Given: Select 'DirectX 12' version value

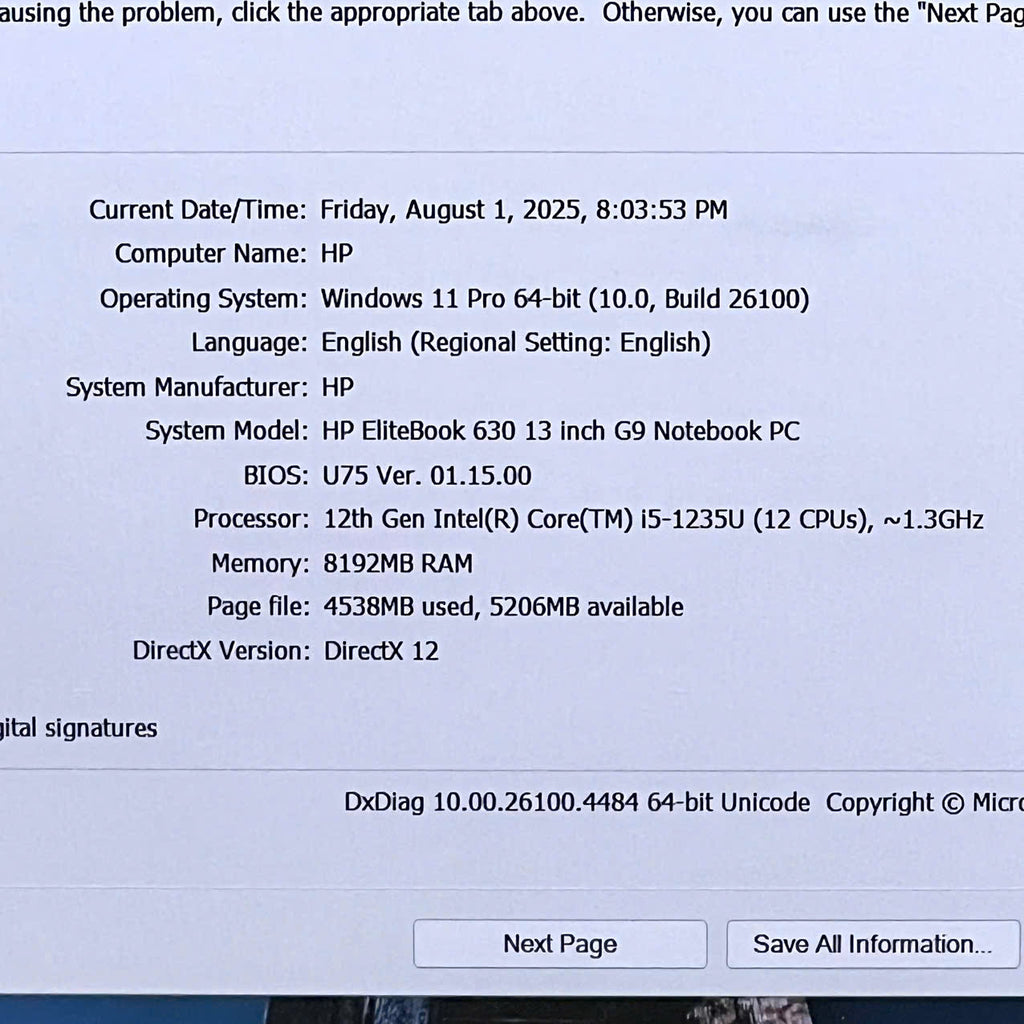Looking at the screenshot, I should tap(381, 651).
